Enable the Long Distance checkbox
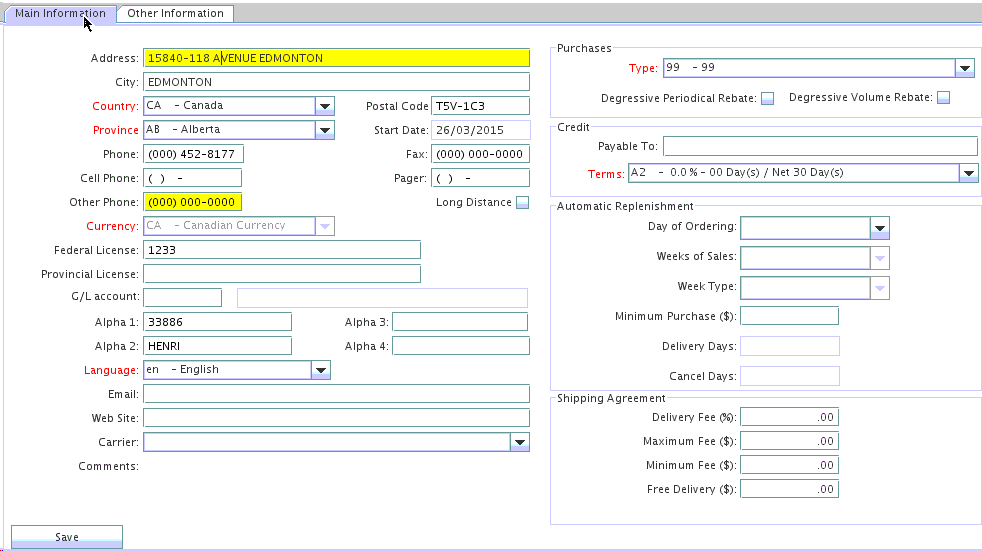The height and width of the screenshot is (551, 982). click(x=522, y=203)
